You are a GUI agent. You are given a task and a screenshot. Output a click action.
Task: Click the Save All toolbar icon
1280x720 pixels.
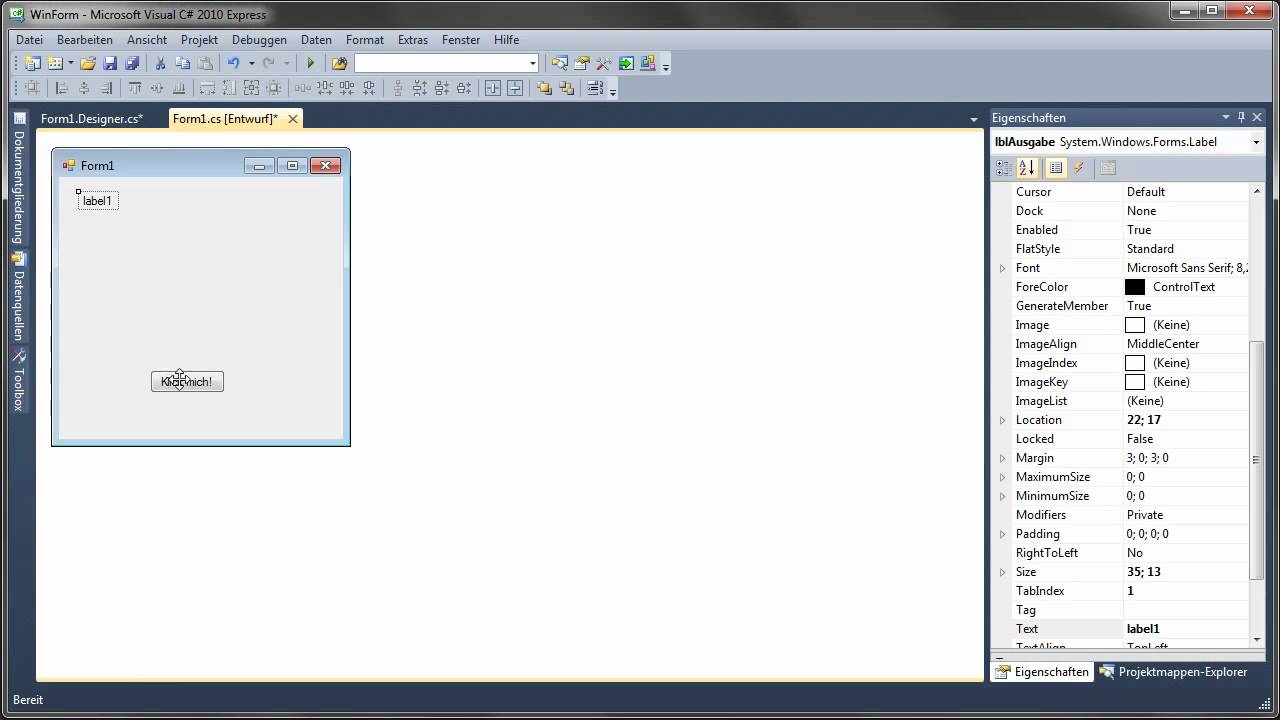tap(132, 63)
